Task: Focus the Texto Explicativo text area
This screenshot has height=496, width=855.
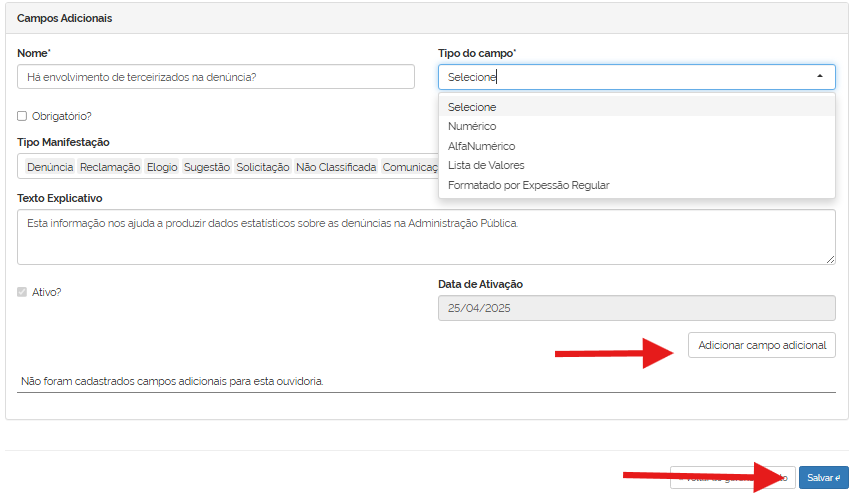Action: 426,237
